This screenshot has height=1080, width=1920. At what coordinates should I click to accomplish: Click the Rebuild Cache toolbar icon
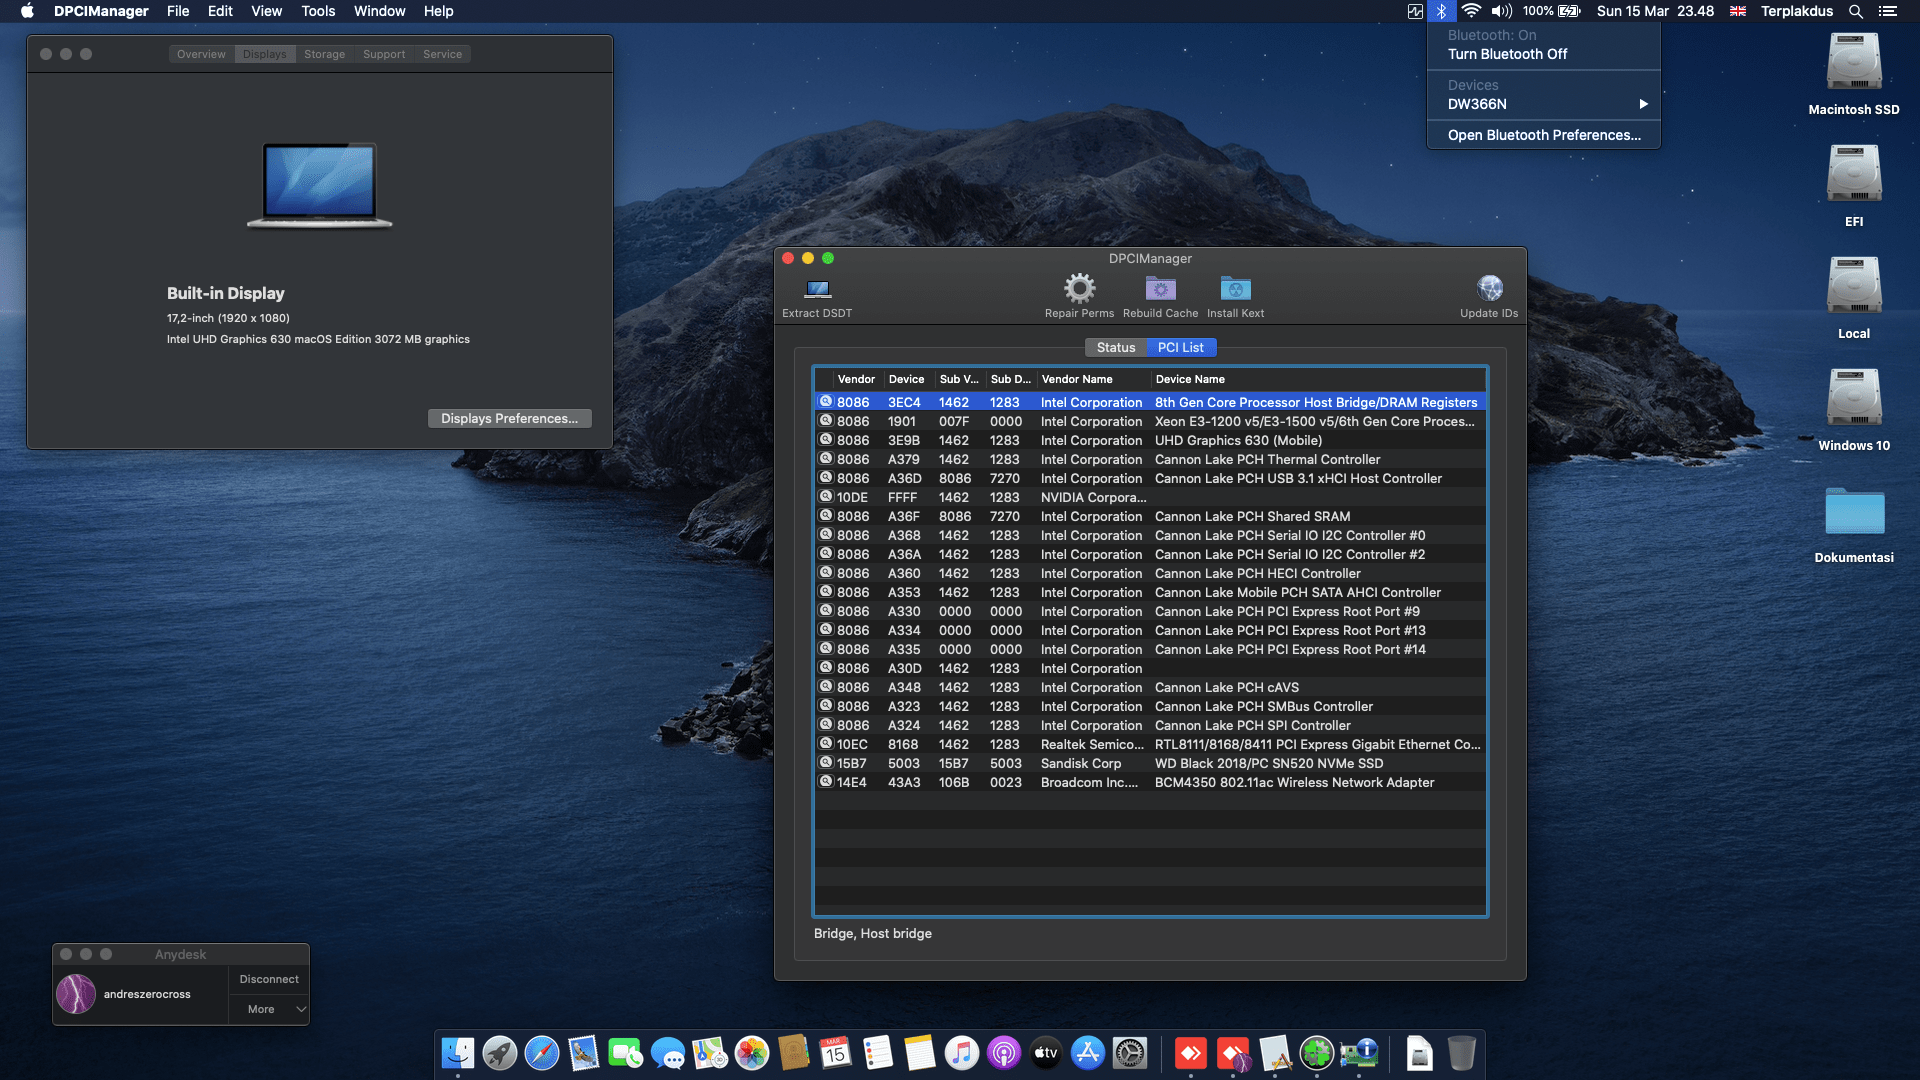[1160, 289]
